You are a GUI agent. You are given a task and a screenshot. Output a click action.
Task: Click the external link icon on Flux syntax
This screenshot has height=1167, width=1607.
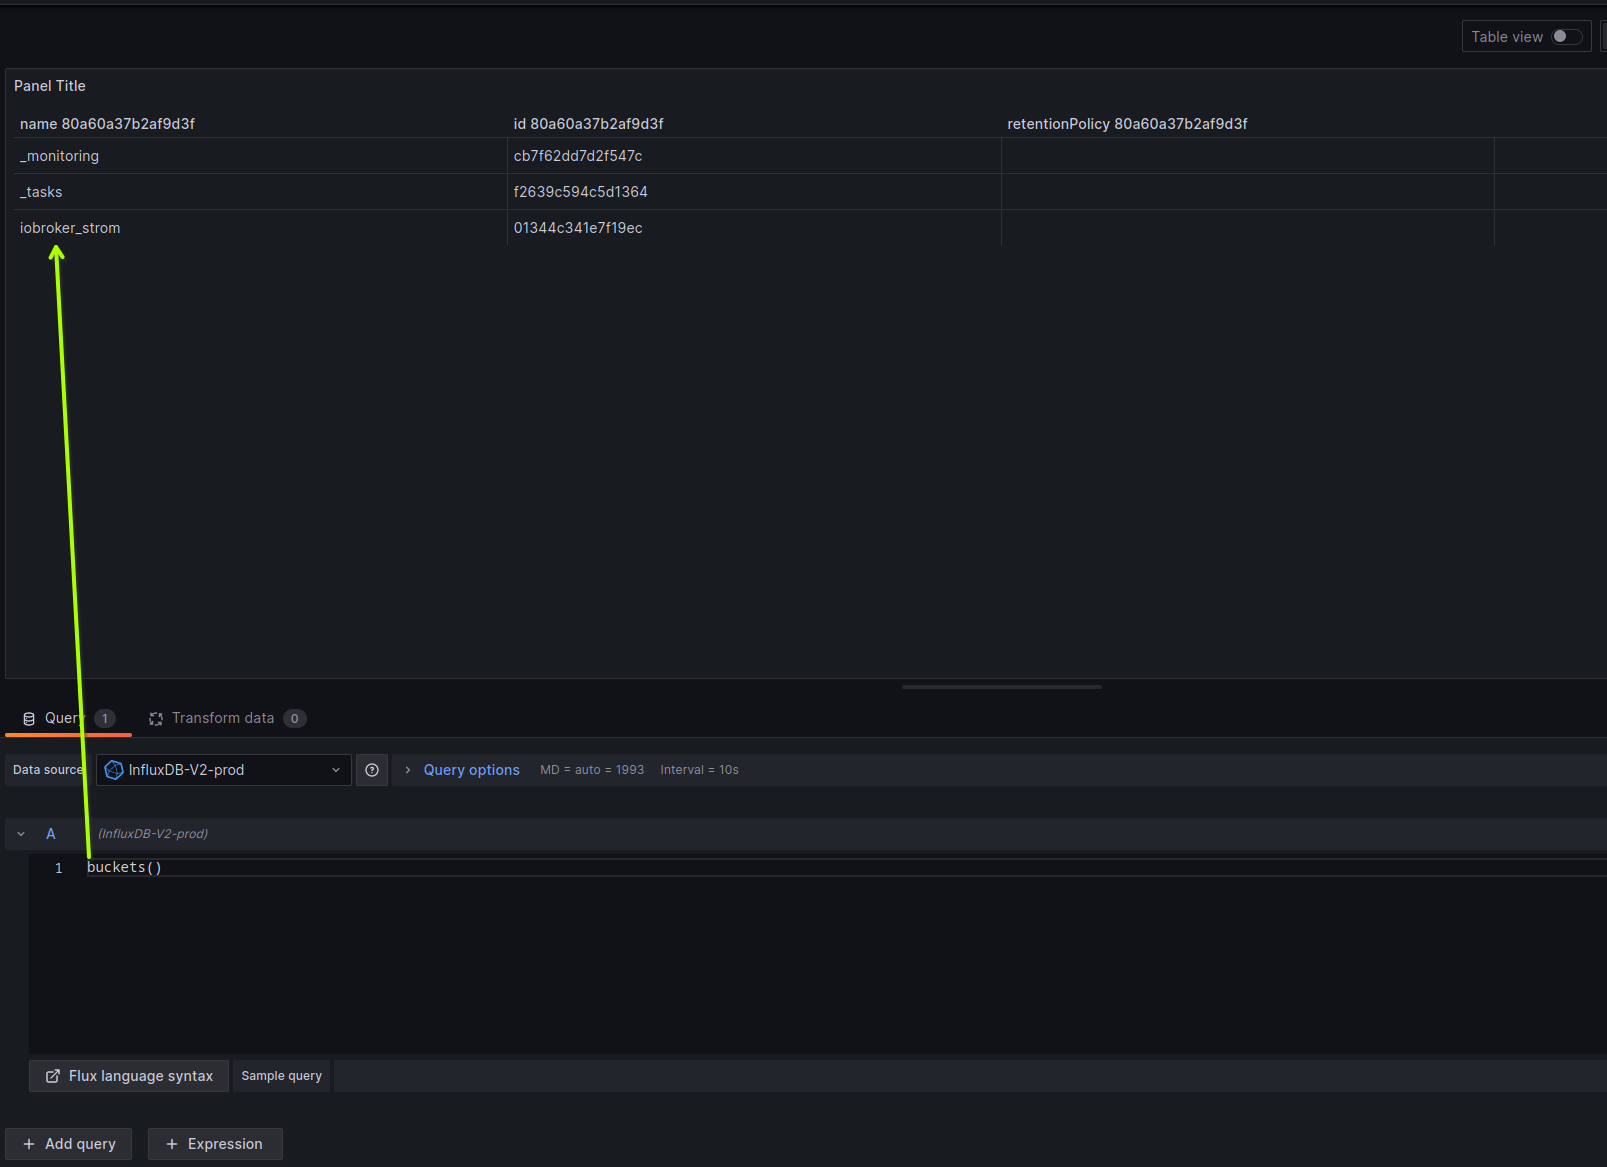(53, 1076)
